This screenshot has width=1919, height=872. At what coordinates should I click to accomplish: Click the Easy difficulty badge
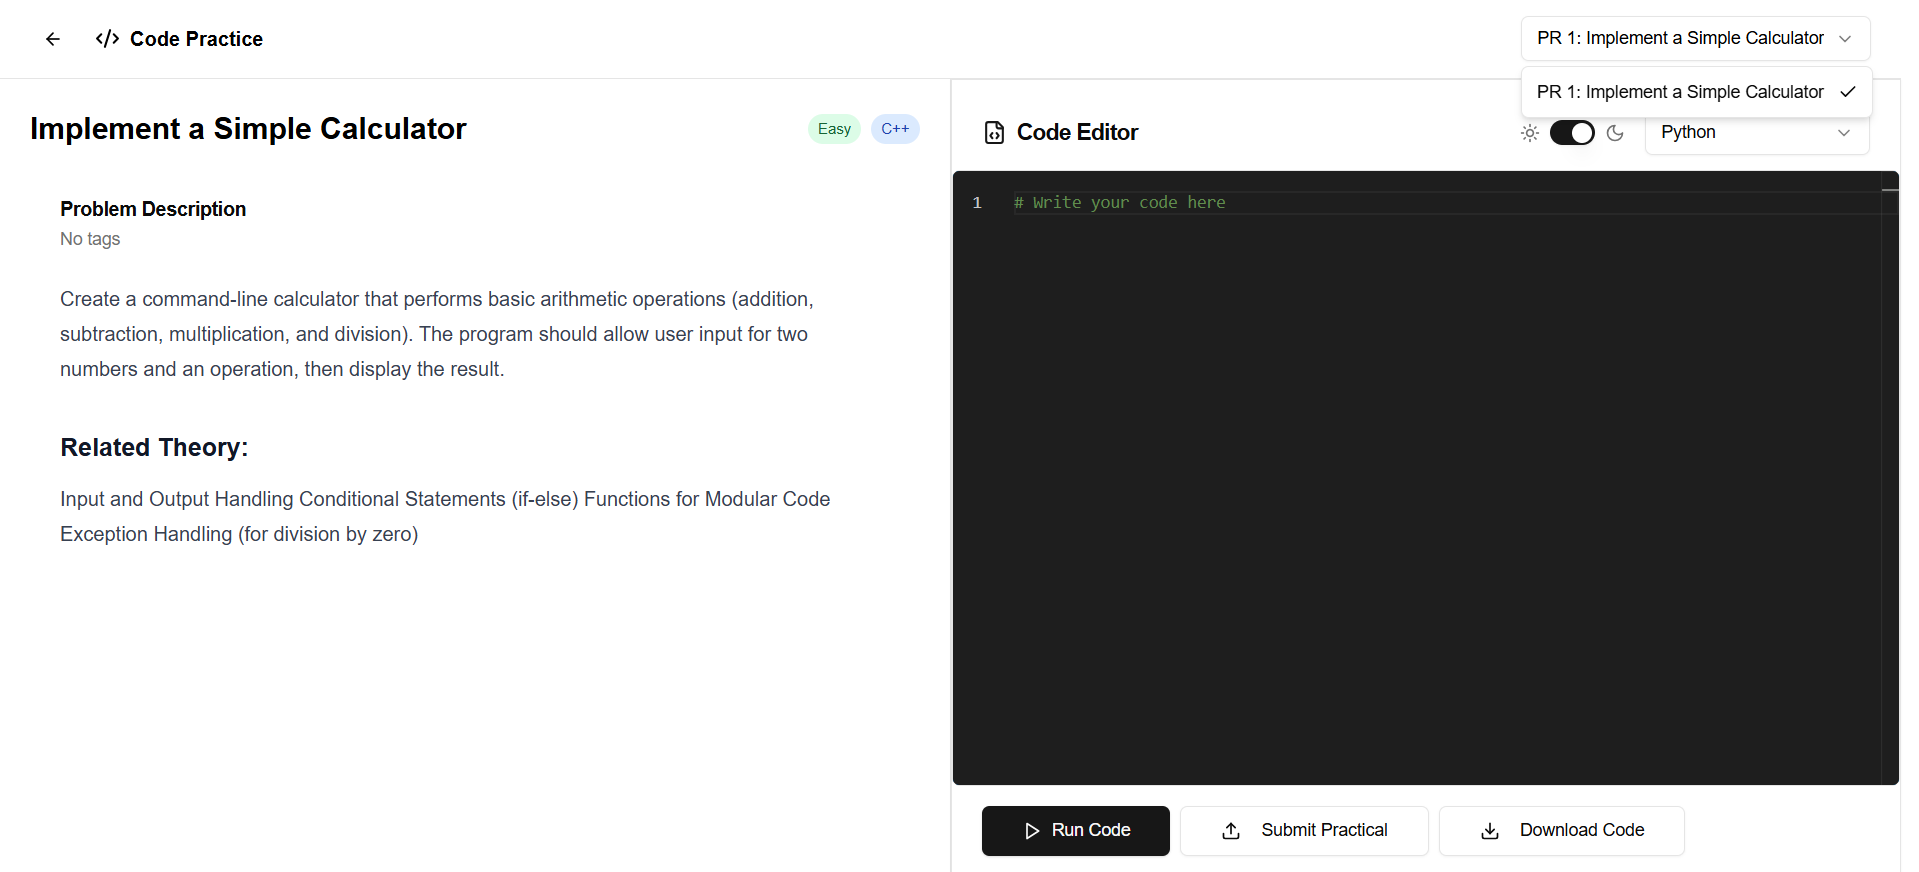833,129
